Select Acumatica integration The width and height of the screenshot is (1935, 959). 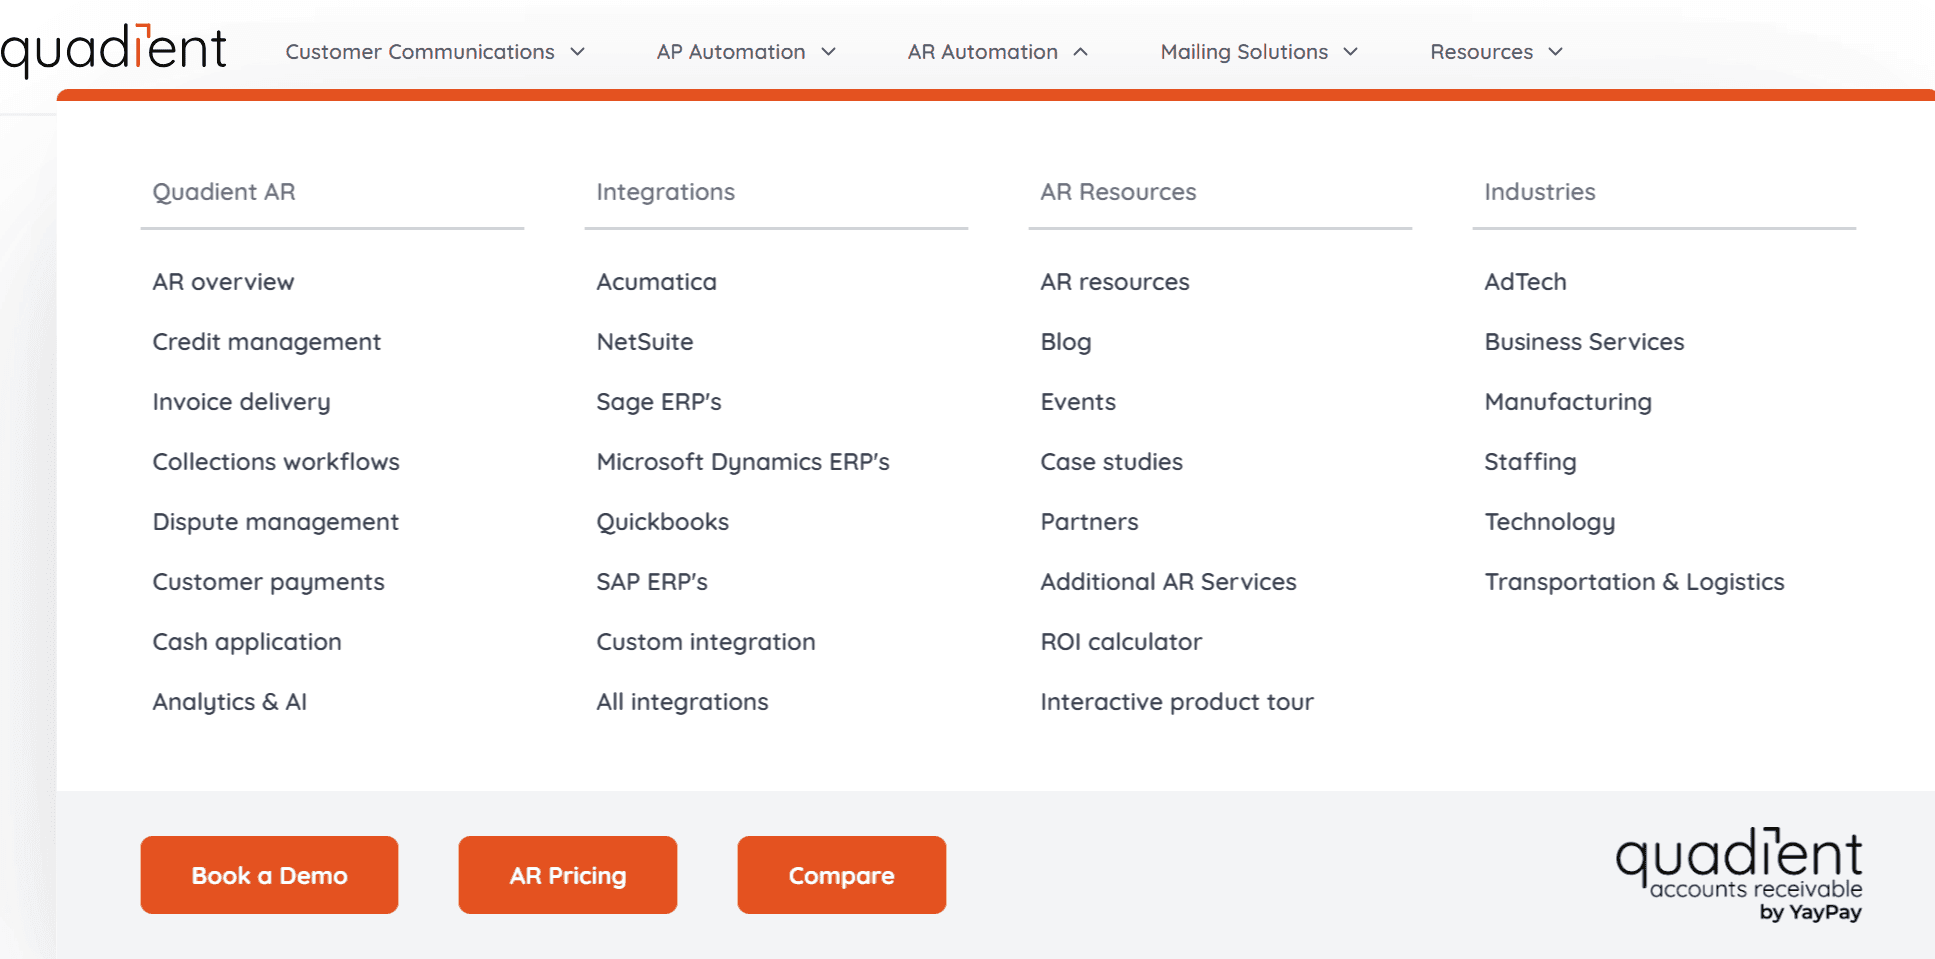(x=656, y=282)
